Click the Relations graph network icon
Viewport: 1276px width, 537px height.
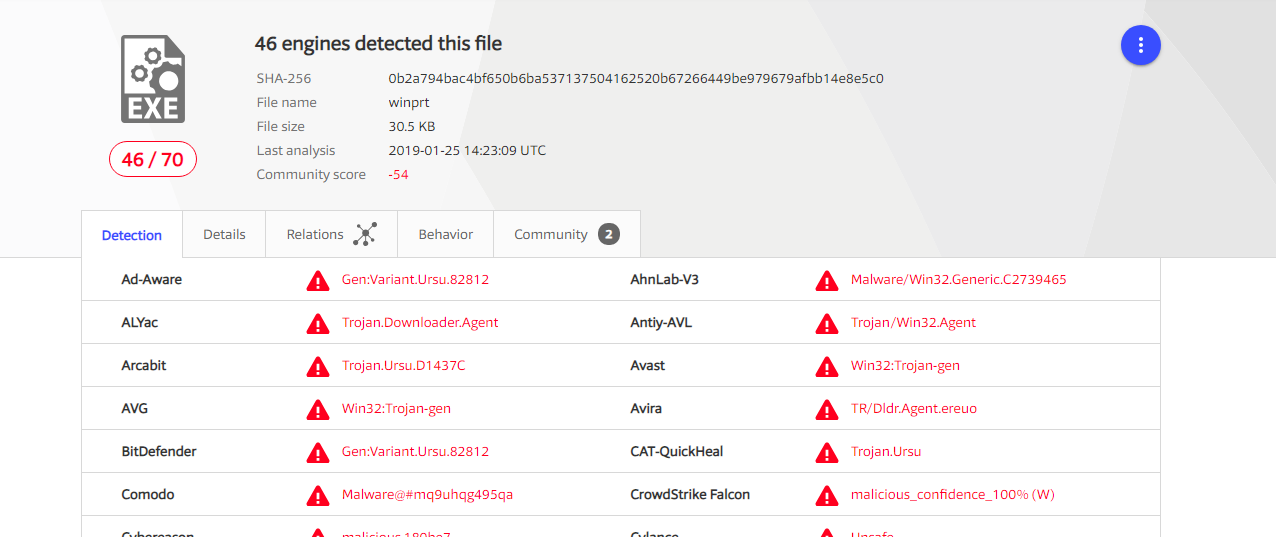click(365, 234)
